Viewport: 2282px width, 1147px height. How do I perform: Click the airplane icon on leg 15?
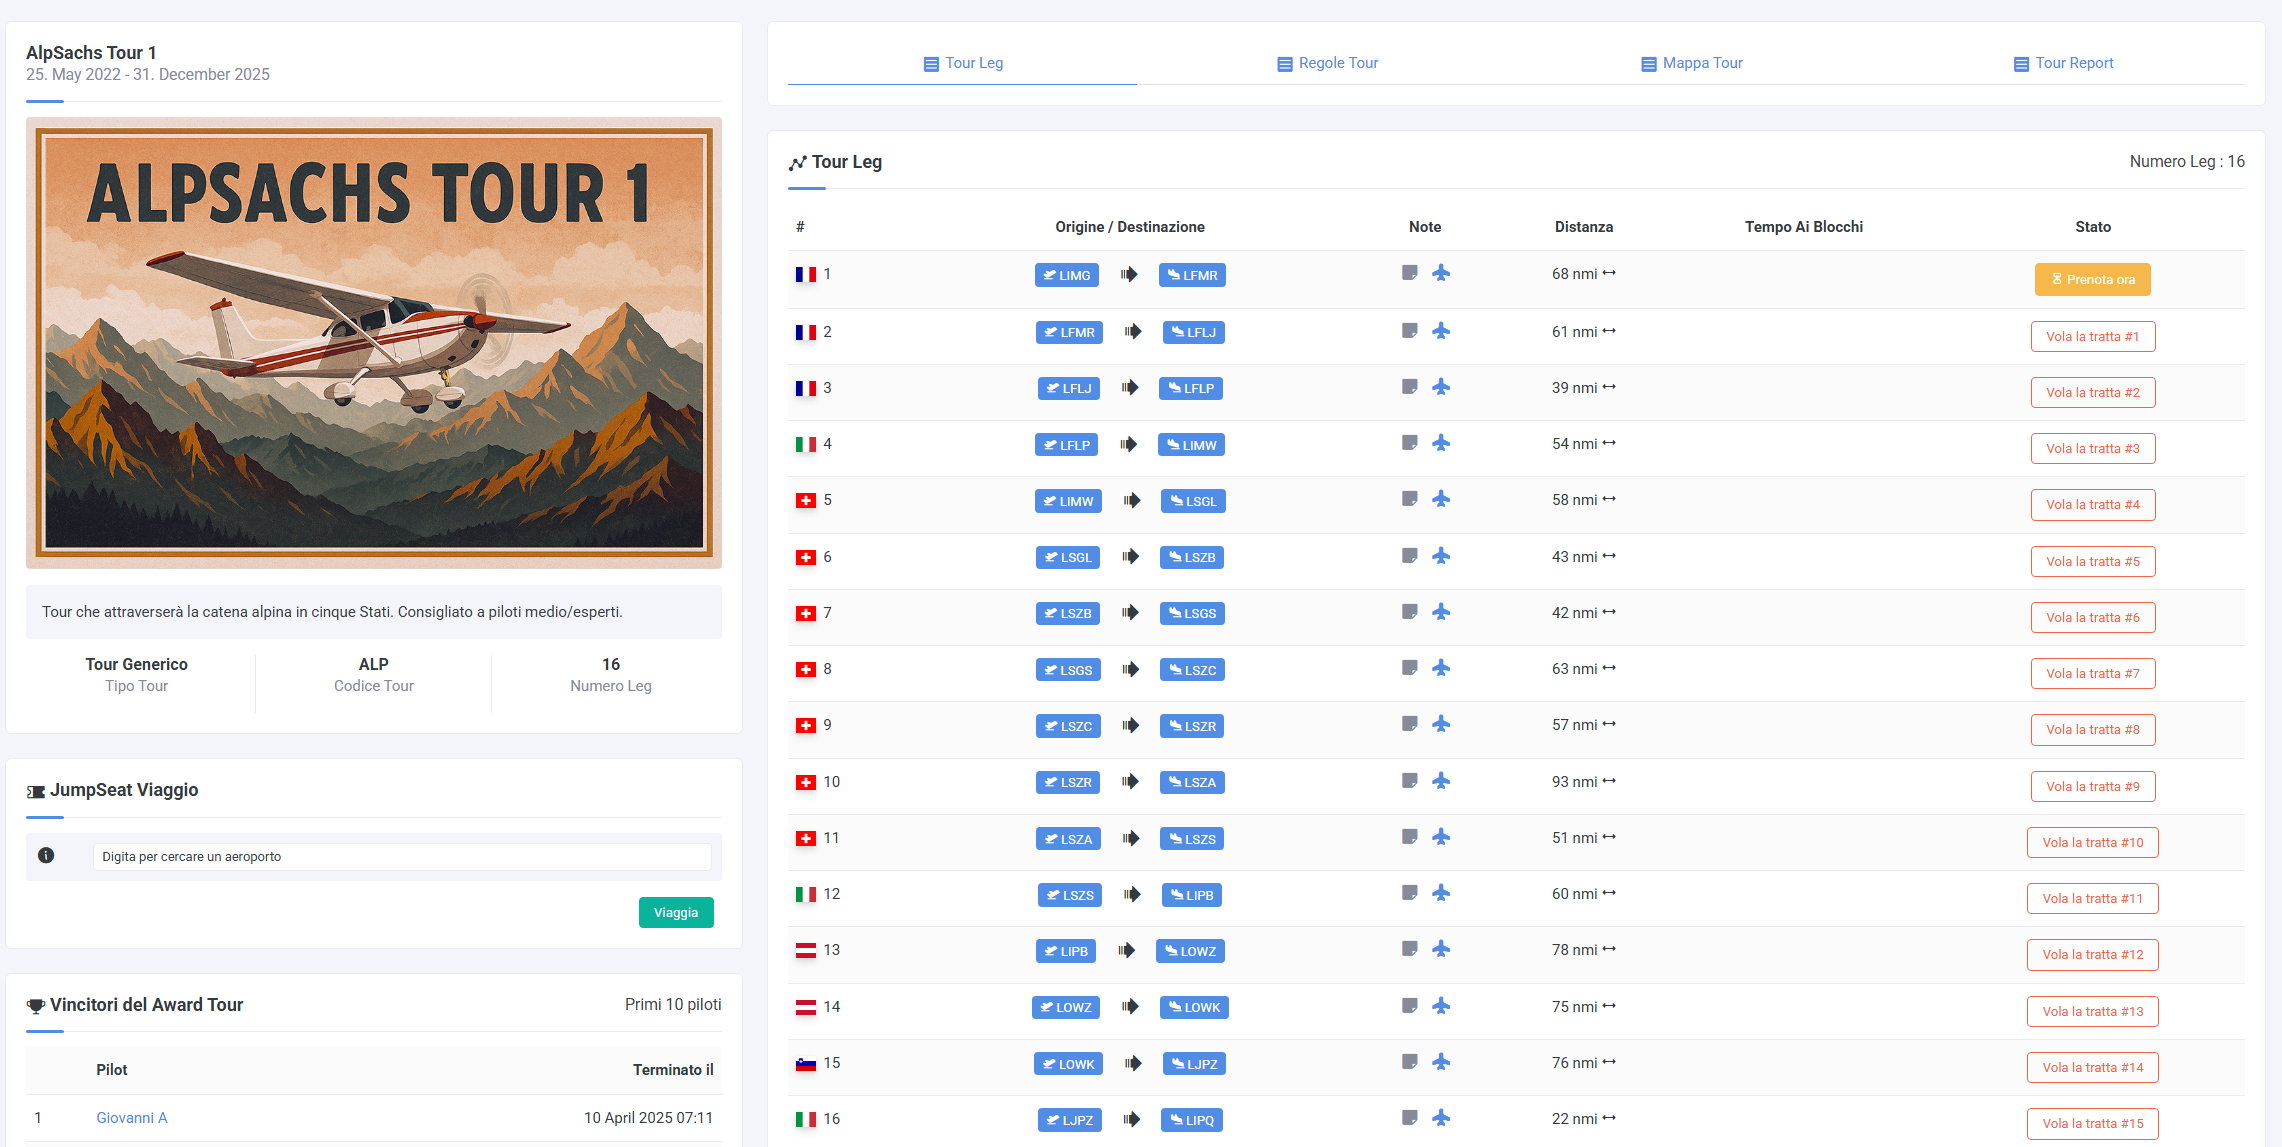tap(1440, 1062)
